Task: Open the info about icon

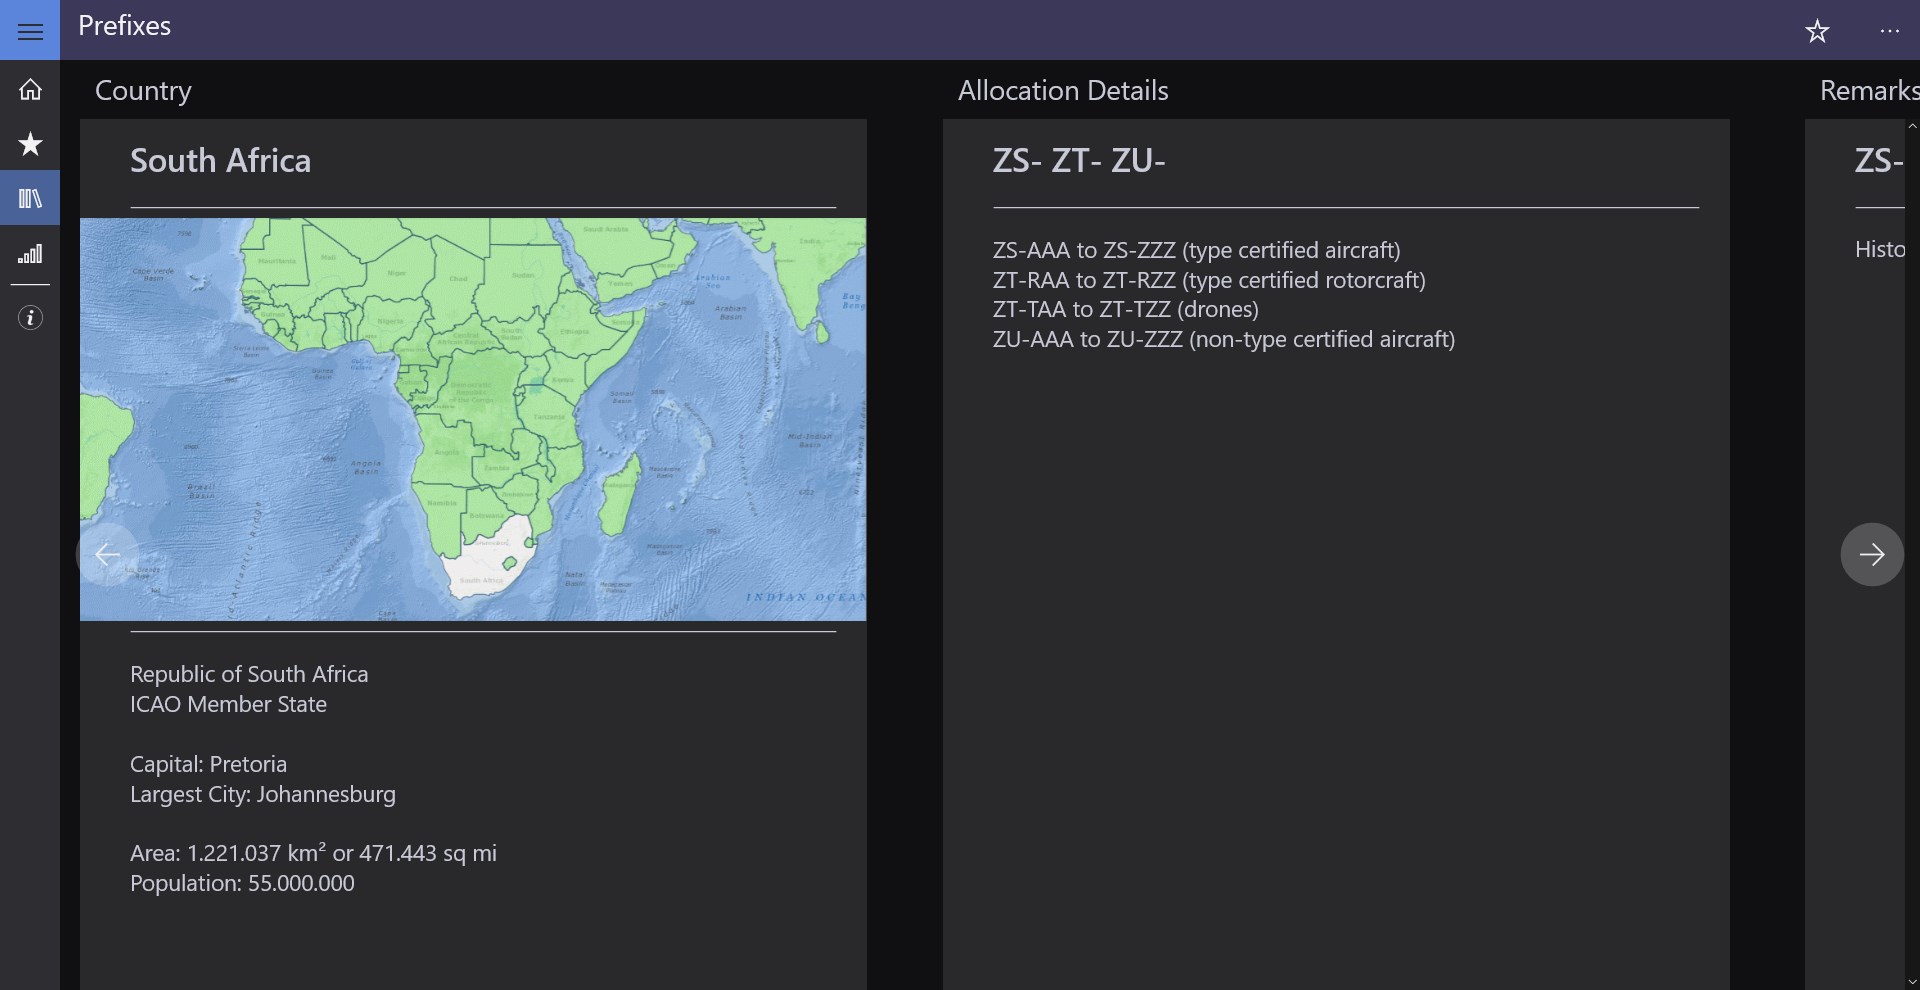Action: pyautogui.click(x=30, y=318)
